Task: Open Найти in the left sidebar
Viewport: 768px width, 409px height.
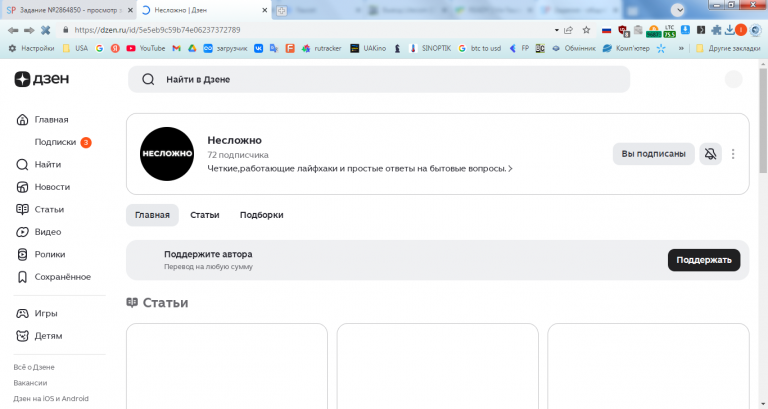Action: 39,165
